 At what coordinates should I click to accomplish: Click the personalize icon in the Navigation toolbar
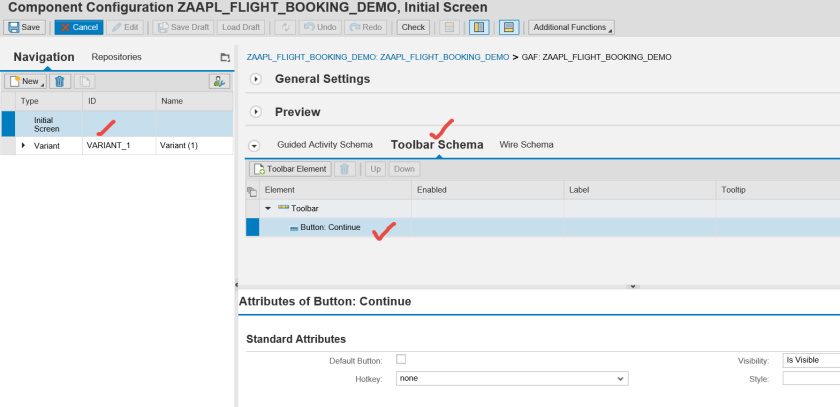click(x=219, y=81)
